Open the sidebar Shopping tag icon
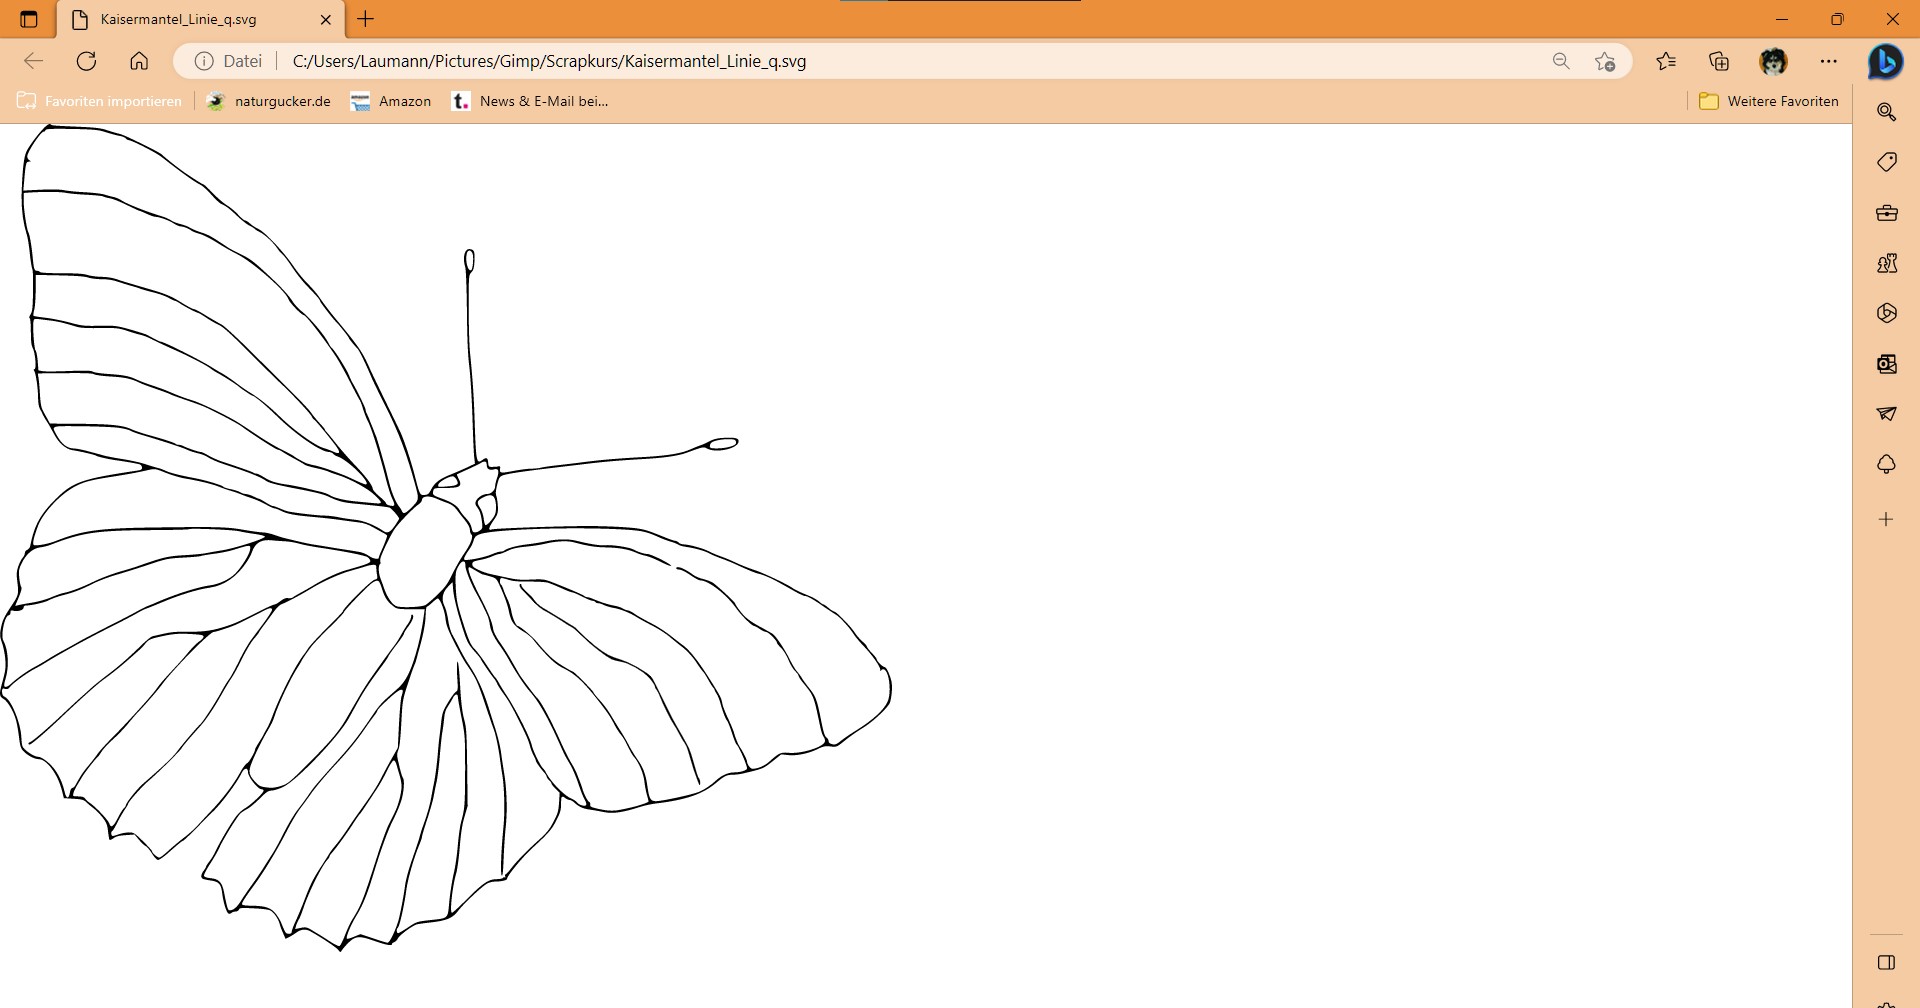The width and height of the screenshot is (1920, 1008). coord(1886,162)
